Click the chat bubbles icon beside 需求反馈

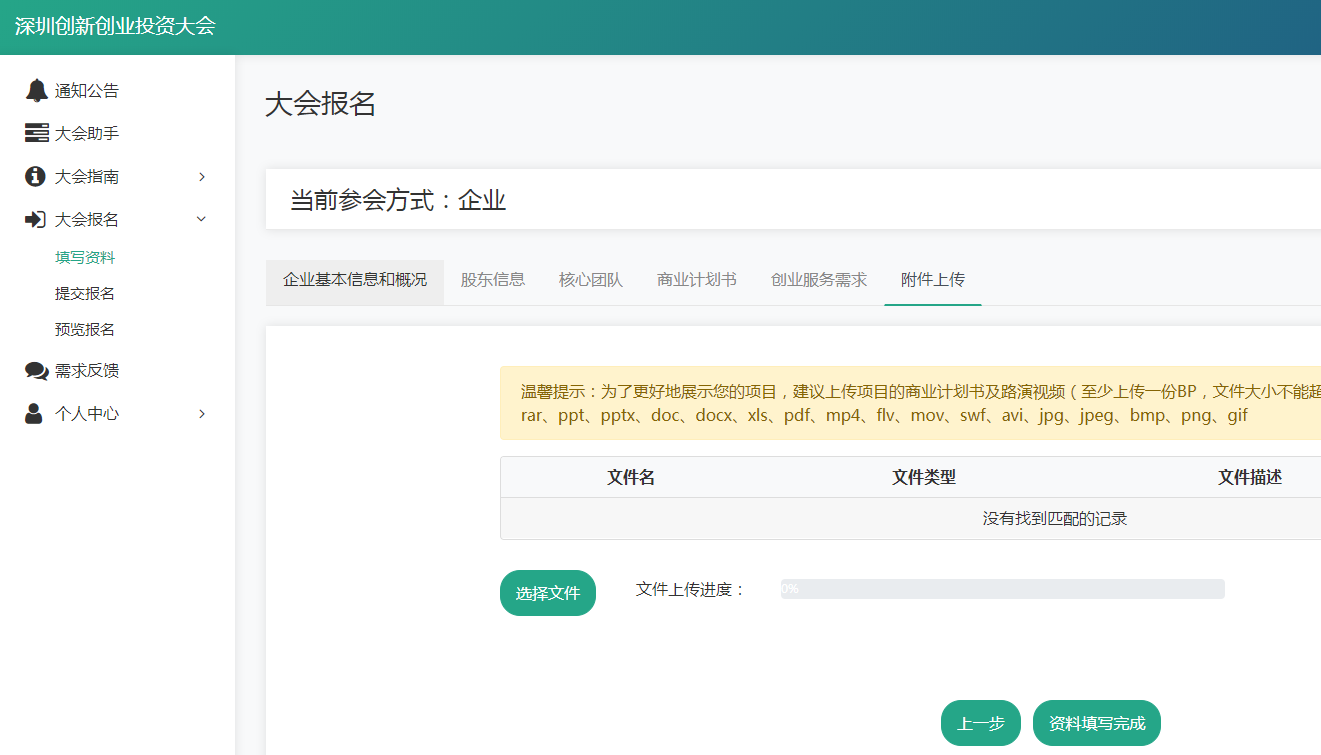(x=37, y=371)
